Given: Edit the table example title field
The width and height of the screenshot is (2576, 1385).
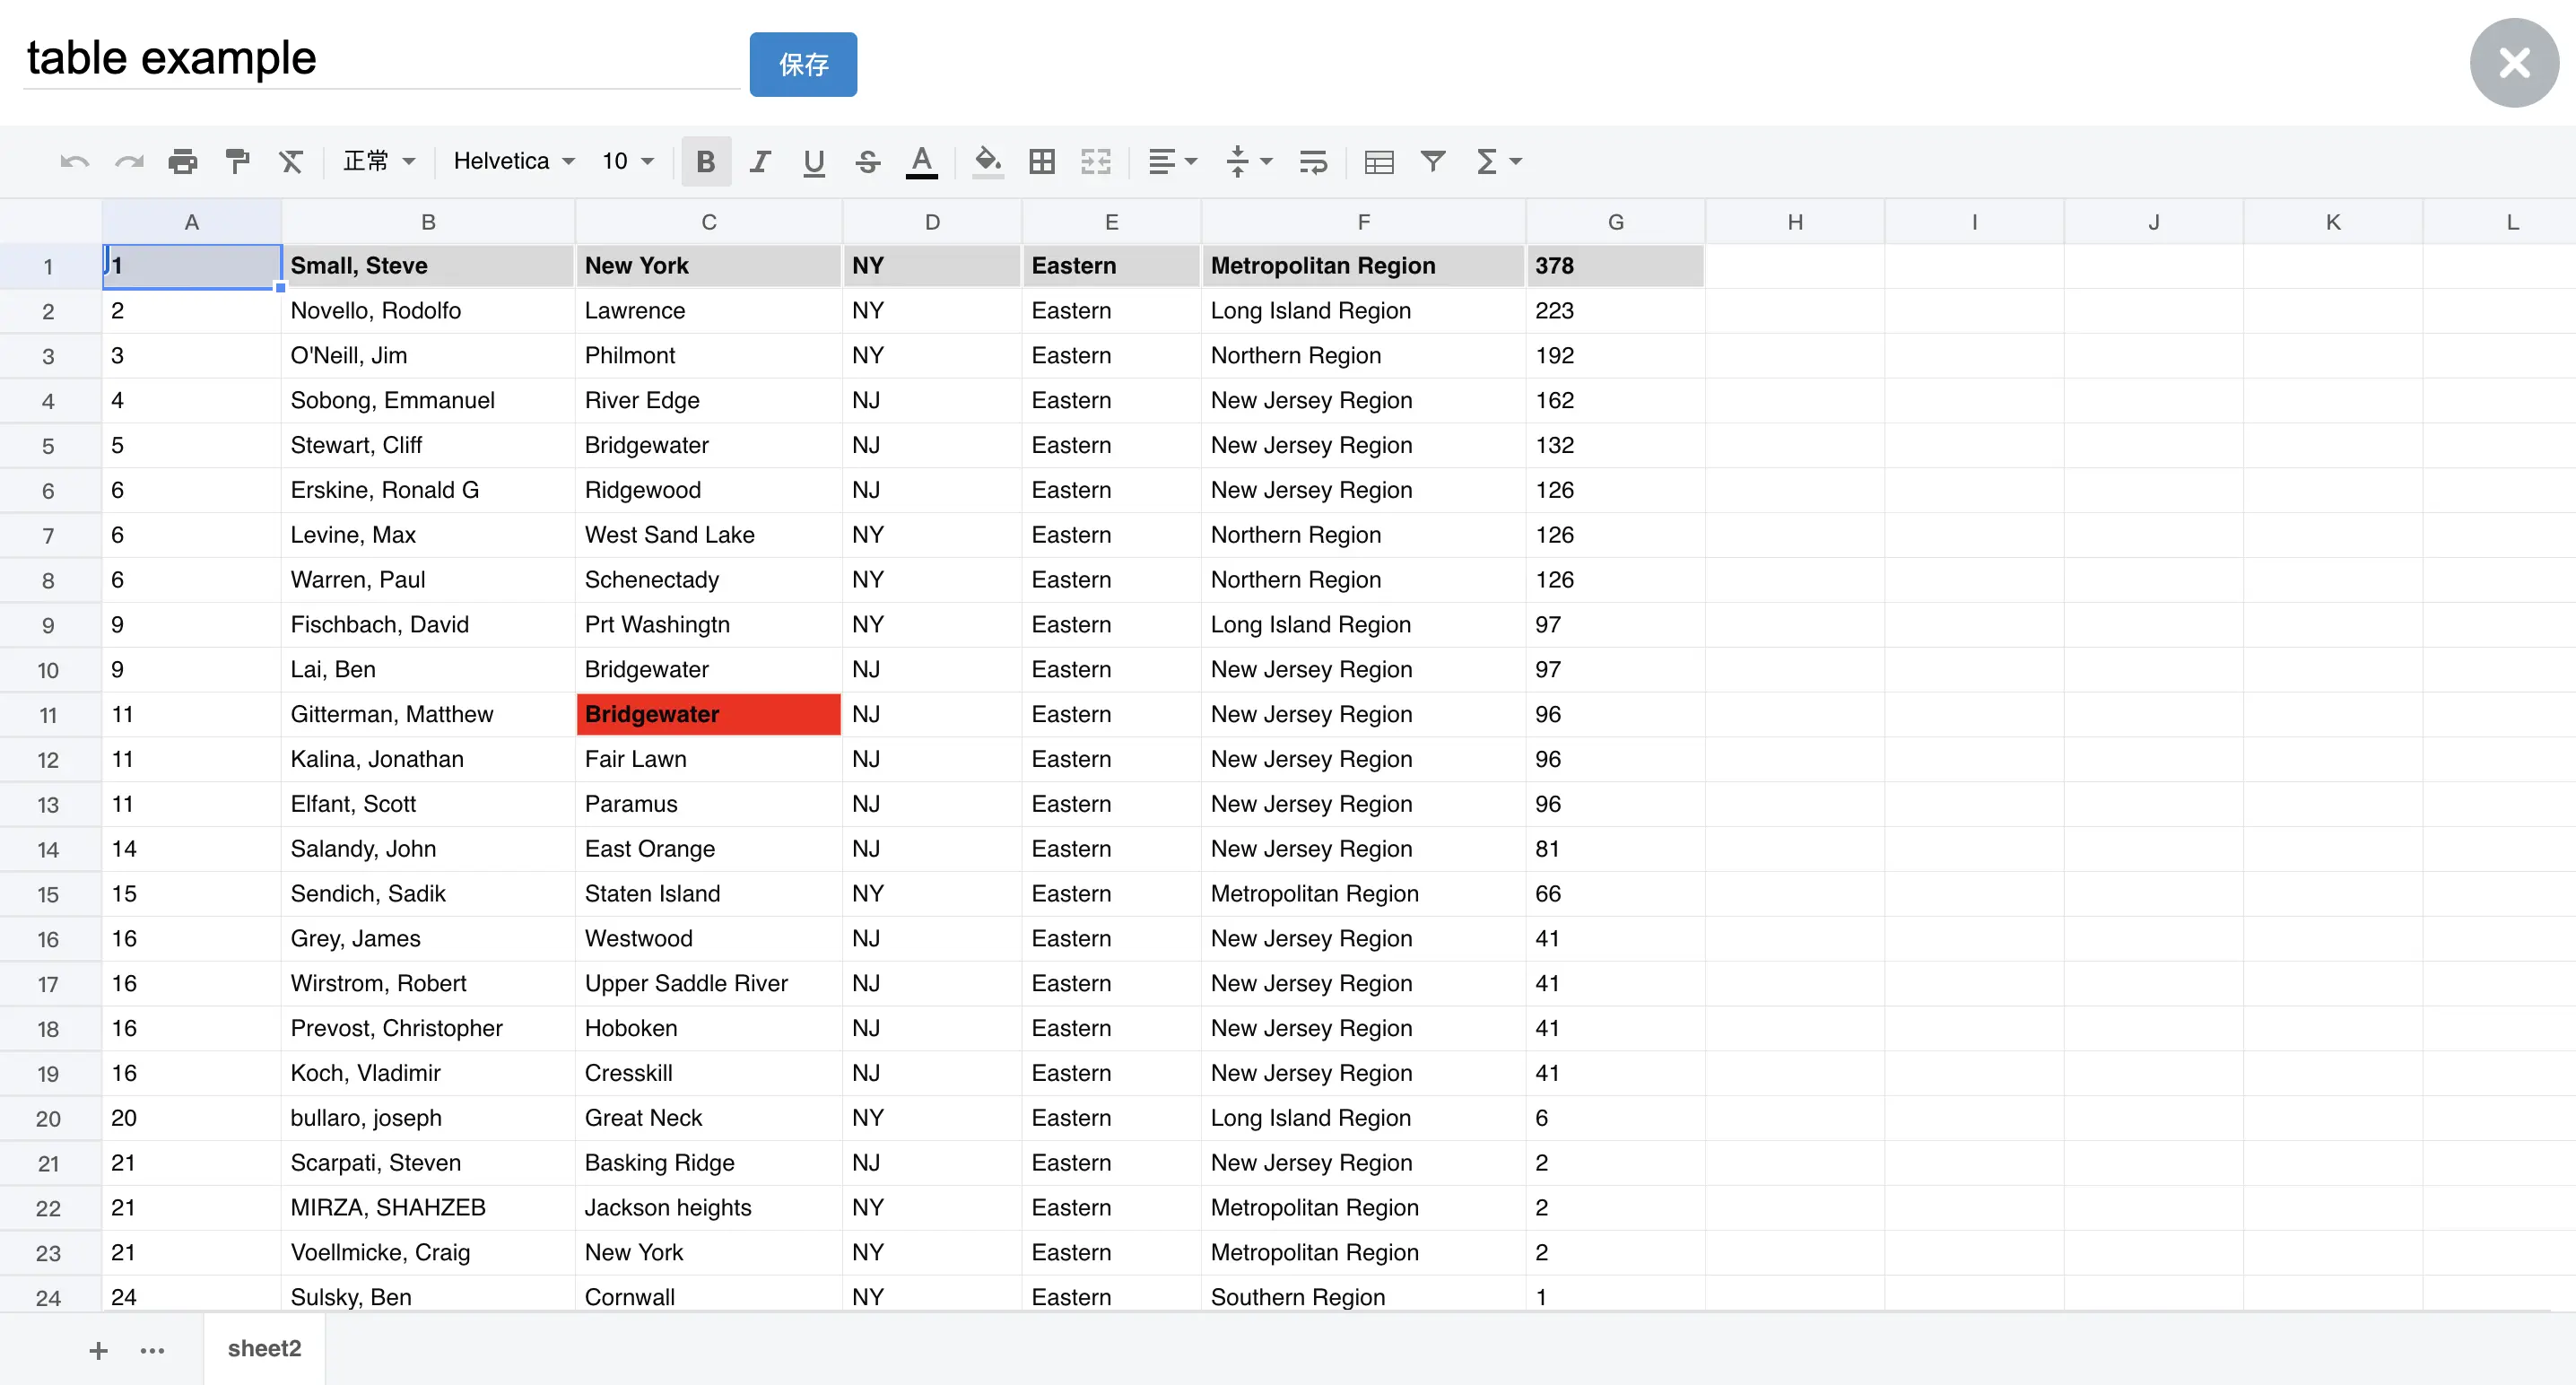Looking at the screenshot, I should [x=381, y=58].
